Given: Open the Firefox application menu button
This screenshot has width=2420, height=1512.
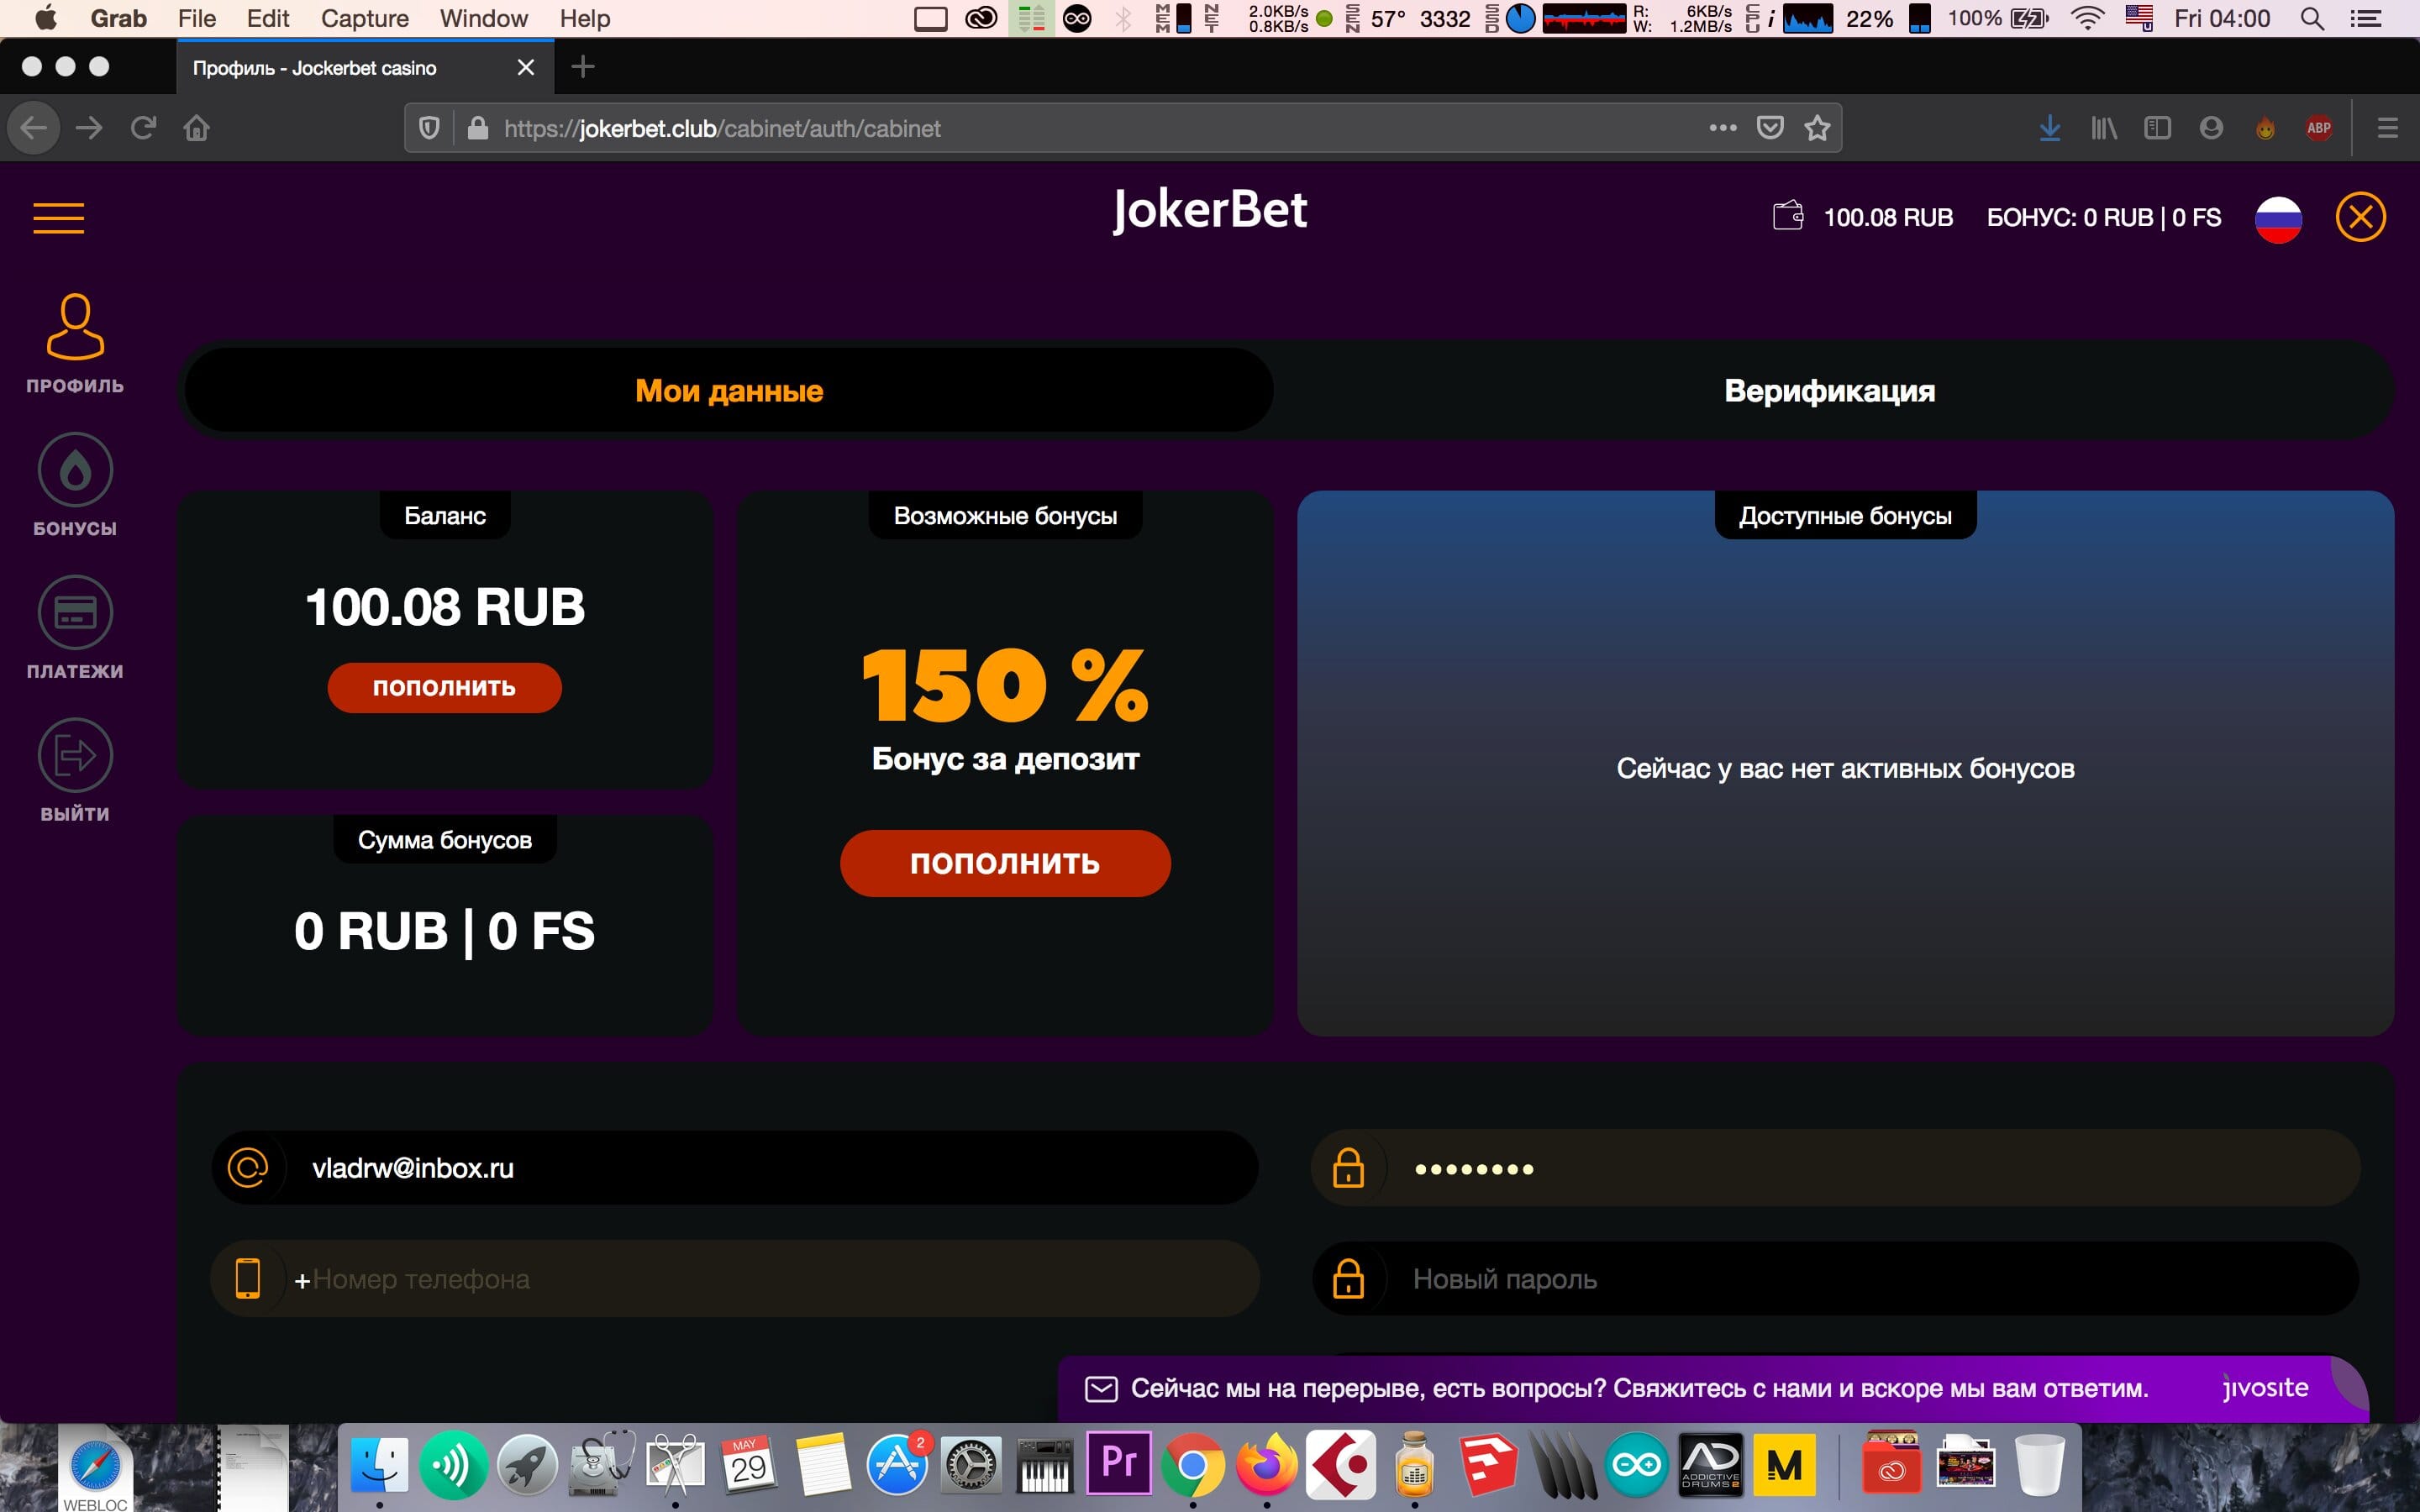Looking at the screenshot, I should click(x=2387, y=128).
